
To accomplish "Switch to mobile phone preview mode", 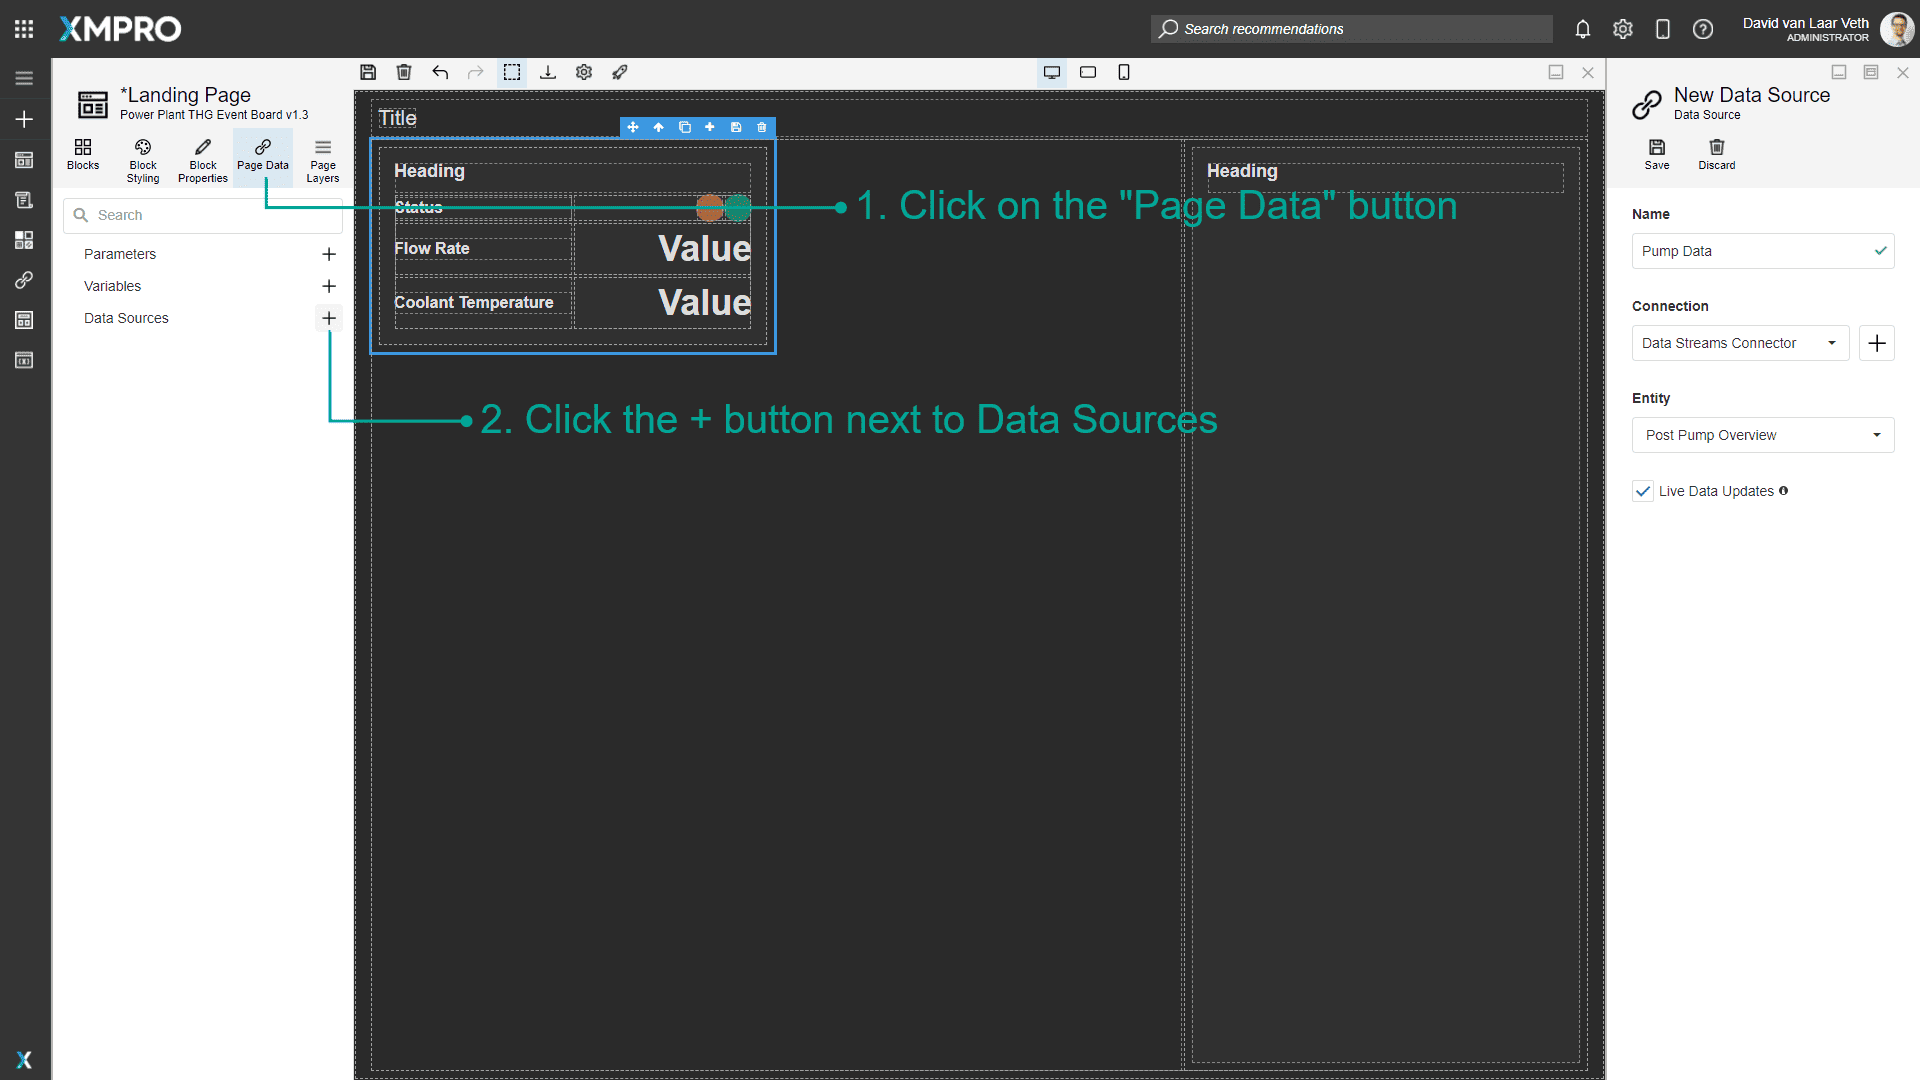I will click(x=1124, y=72).
